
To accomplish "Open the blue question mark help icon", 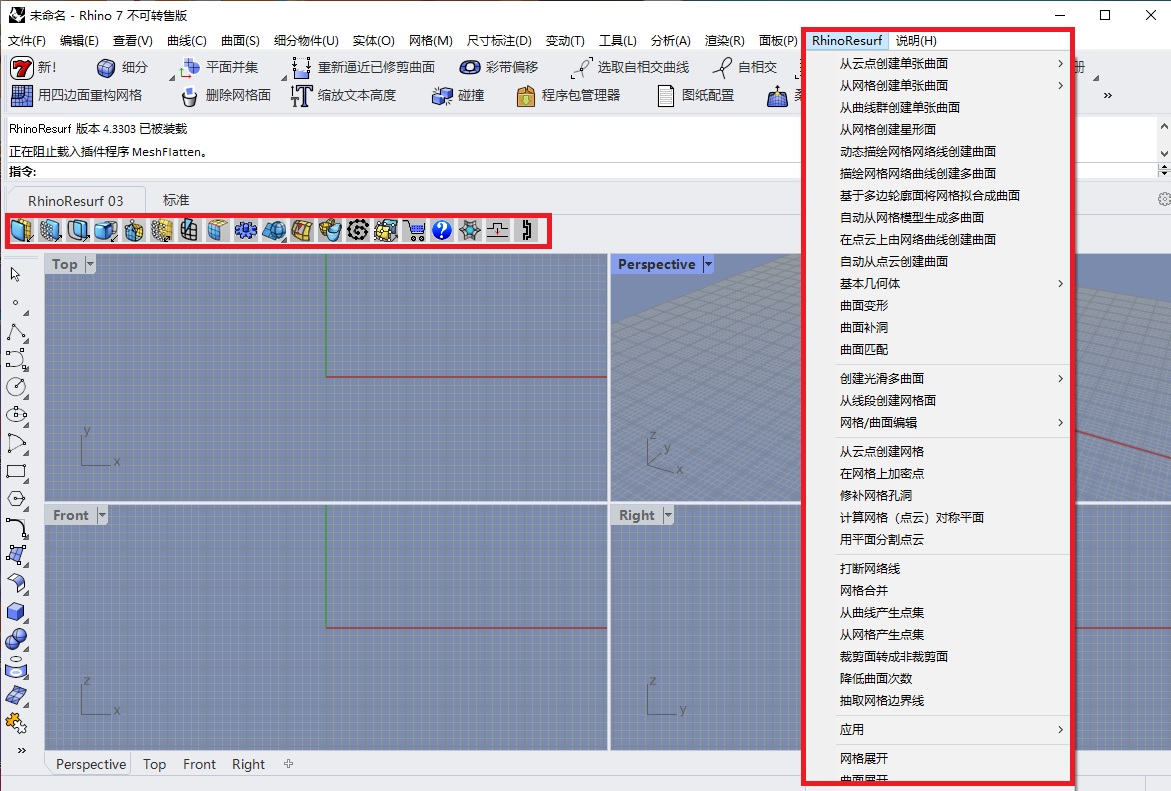I will pos(442,231).
